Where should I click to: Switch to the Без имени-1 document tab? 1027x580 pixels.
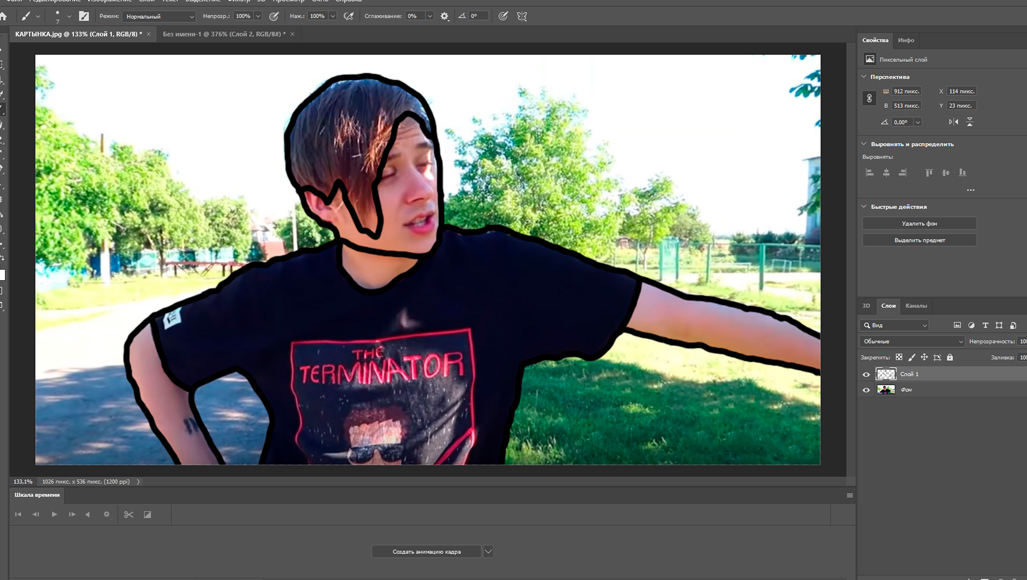pos(224,34)
